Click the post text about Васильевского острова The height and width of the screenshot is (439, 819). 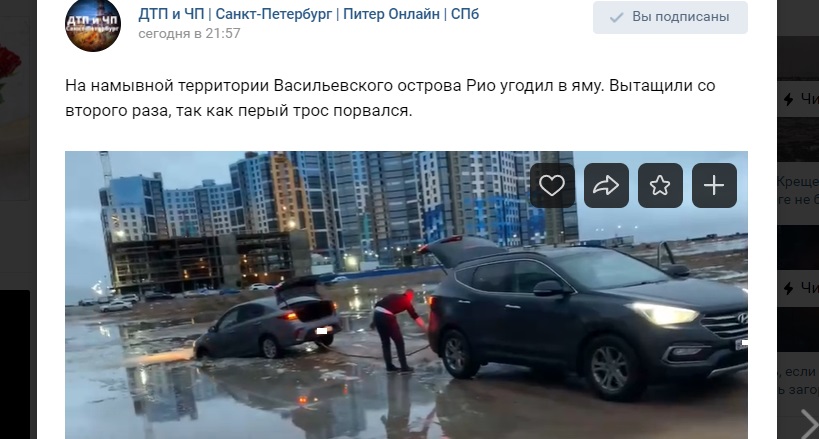coord(390,98)
